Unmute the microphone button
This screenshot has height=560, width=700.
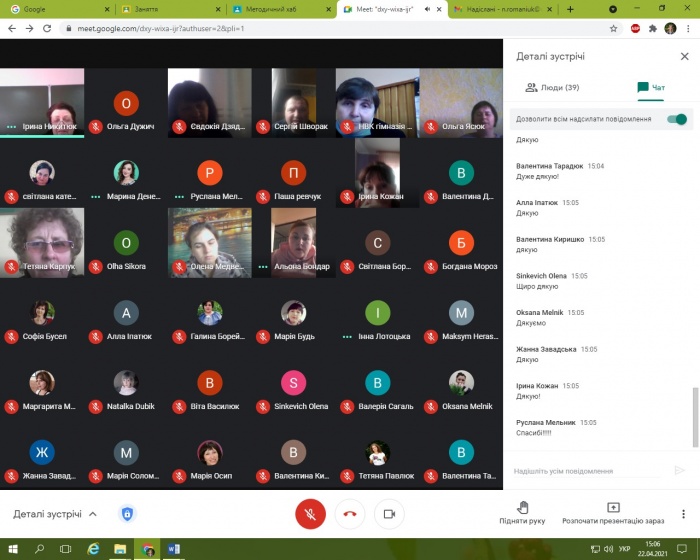[310, 514]
